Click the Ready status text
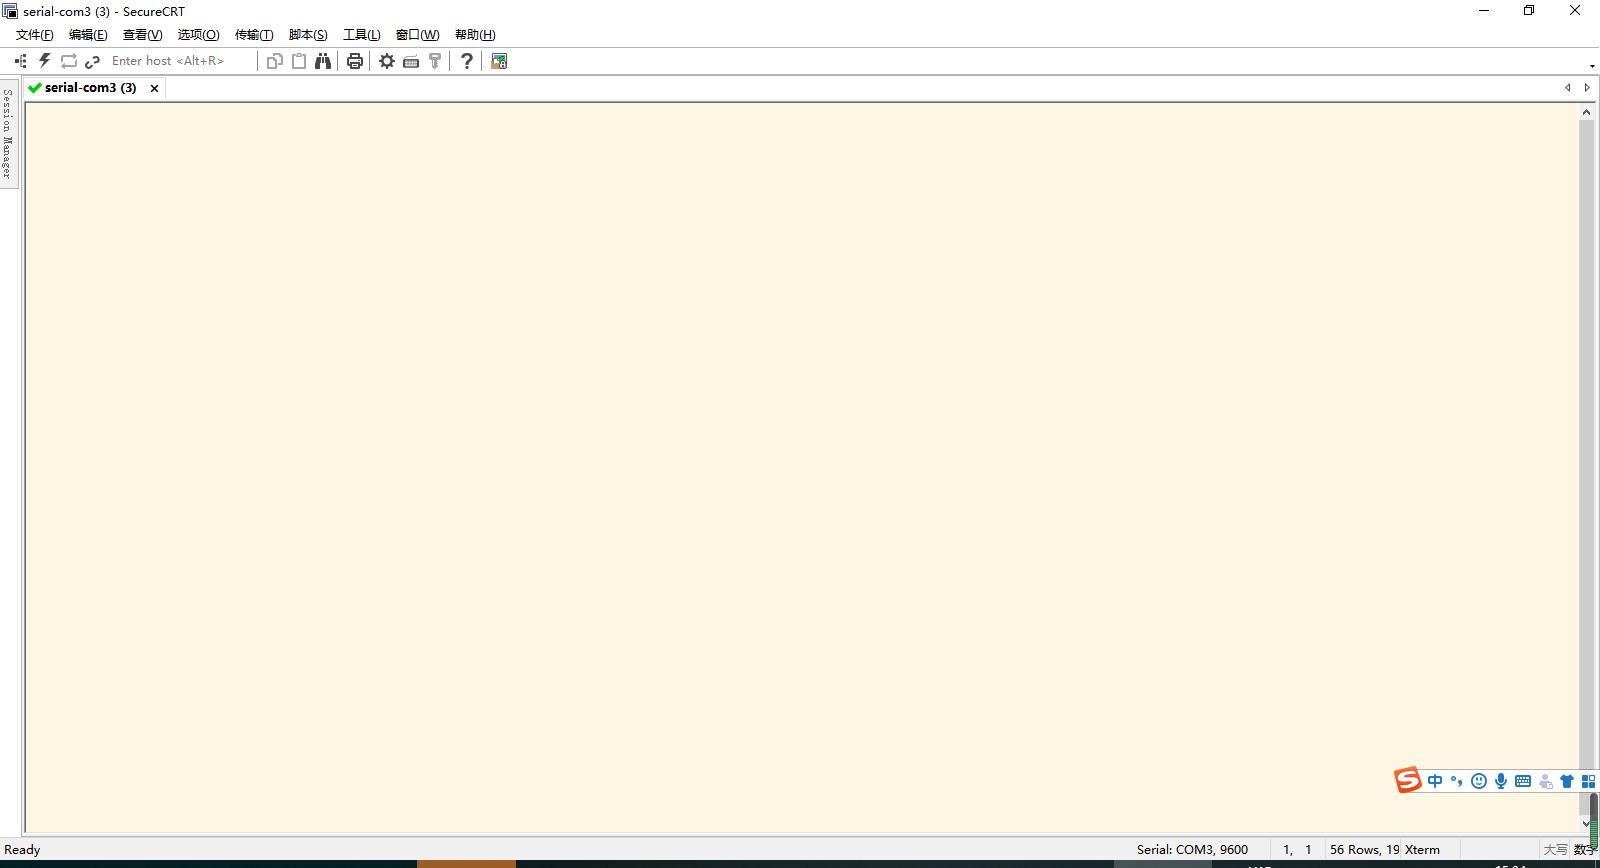Image resolution: width=1600 pixels, height=868 pixels. pyautogui.click(x=23, y=850)
